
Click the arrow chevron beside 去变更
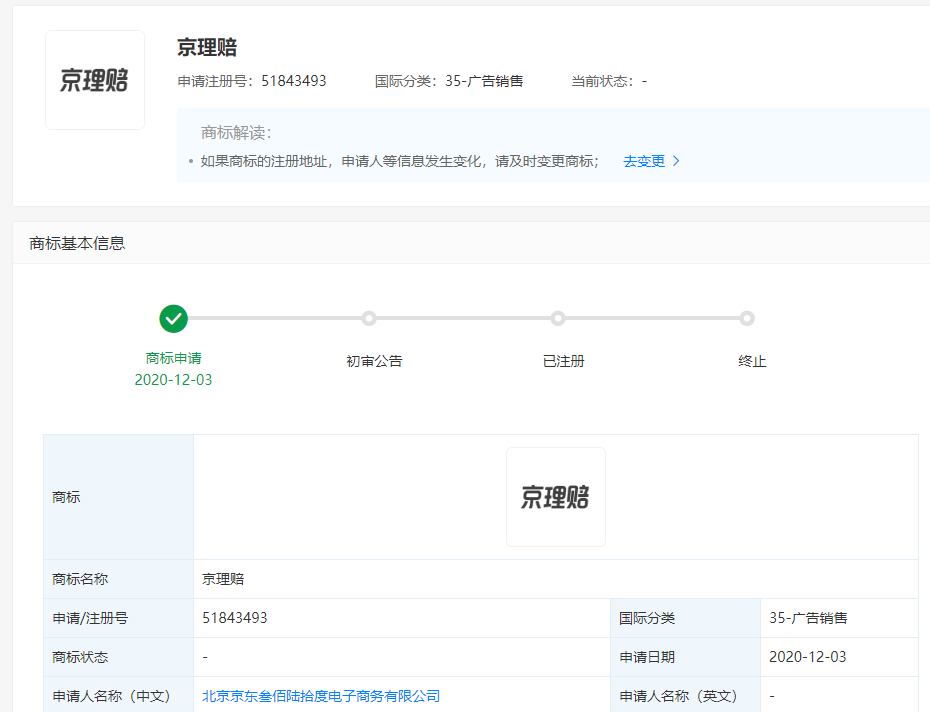tap(677, 161)
